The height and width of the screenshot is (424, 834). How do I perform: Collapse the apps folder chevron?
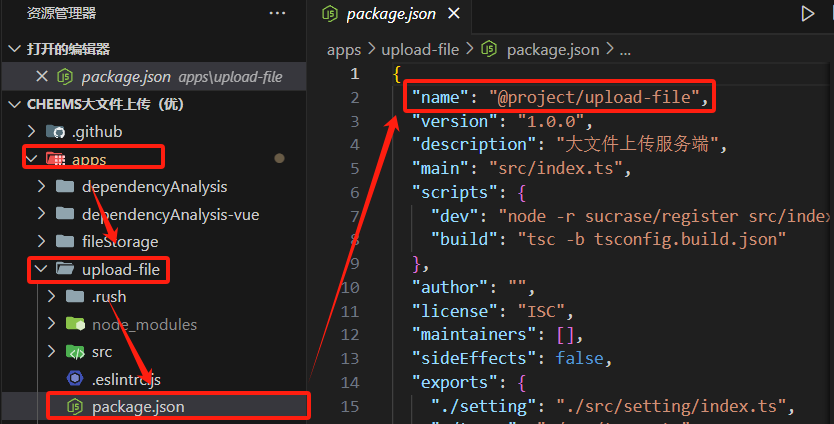coord(31,159)
